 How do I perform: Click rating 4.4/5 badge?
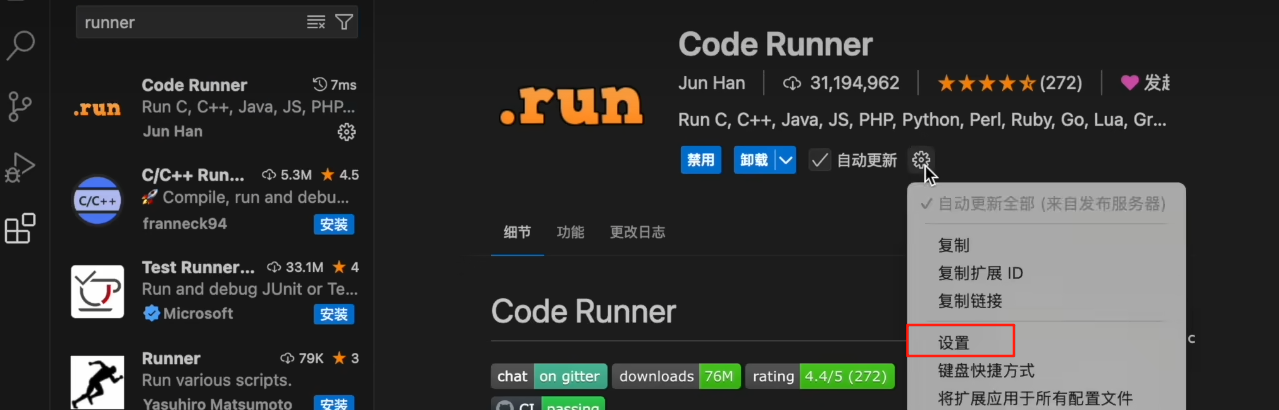click(x=819, y=376)
